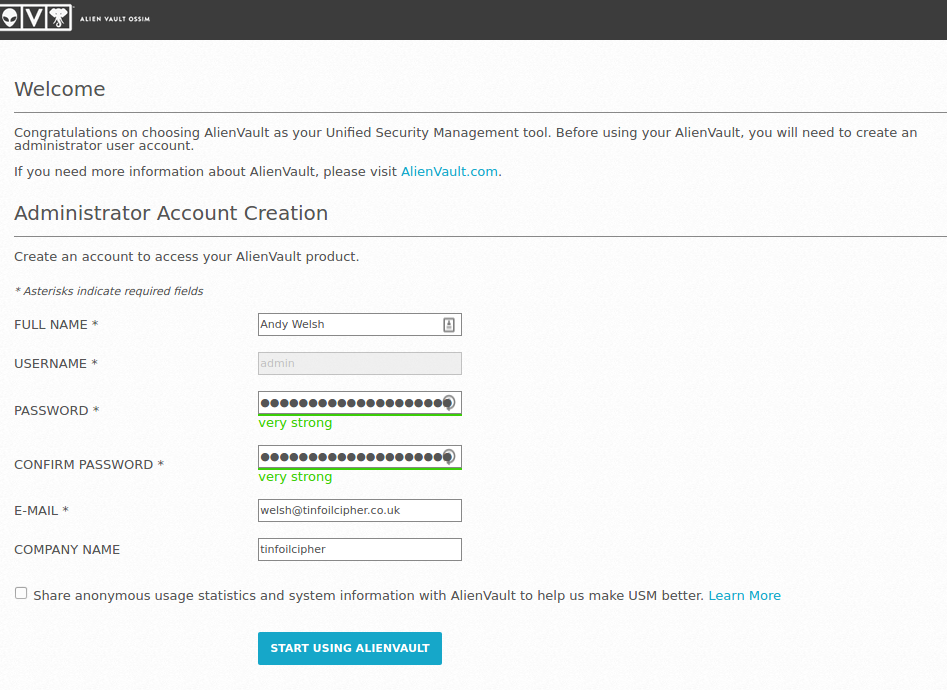
Task: Click the strength indicator below Password field
Action: point(295,423)
